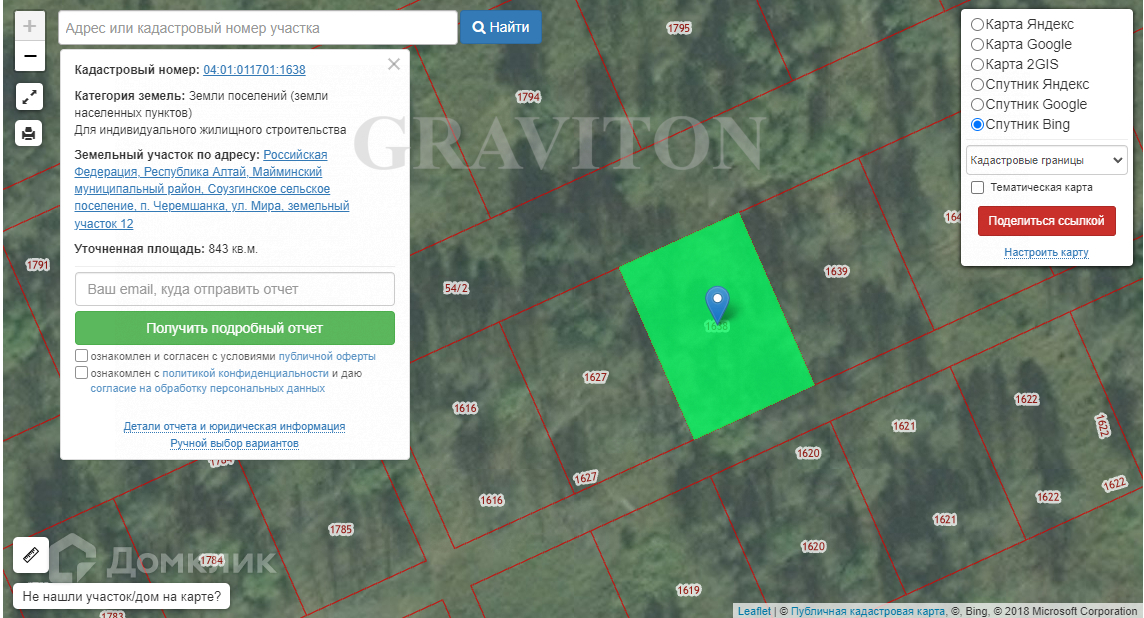Open согласие на обработку персональных данных link
Image resolution: width=1144 pixels, height=618 pixels.
click(x=207, y=389)
